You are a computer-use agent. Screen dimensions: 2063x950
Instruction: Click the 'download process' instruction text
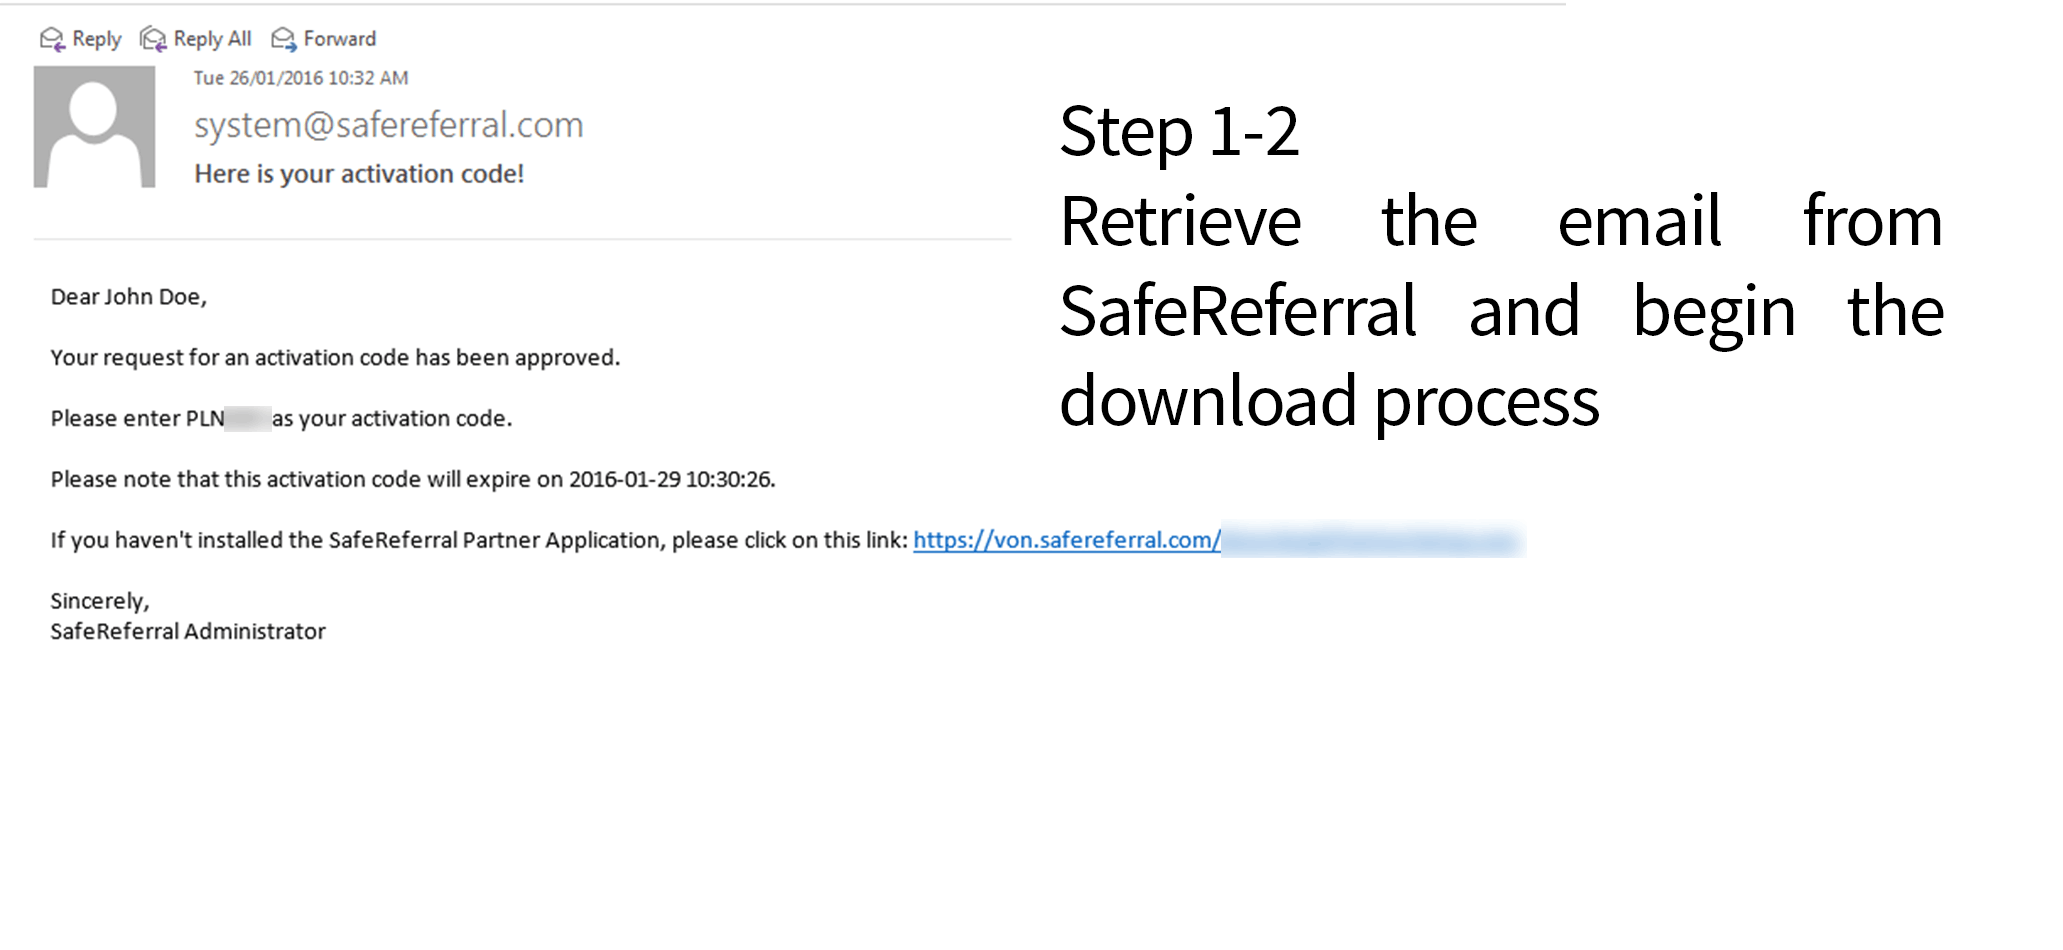[1329, 402]
